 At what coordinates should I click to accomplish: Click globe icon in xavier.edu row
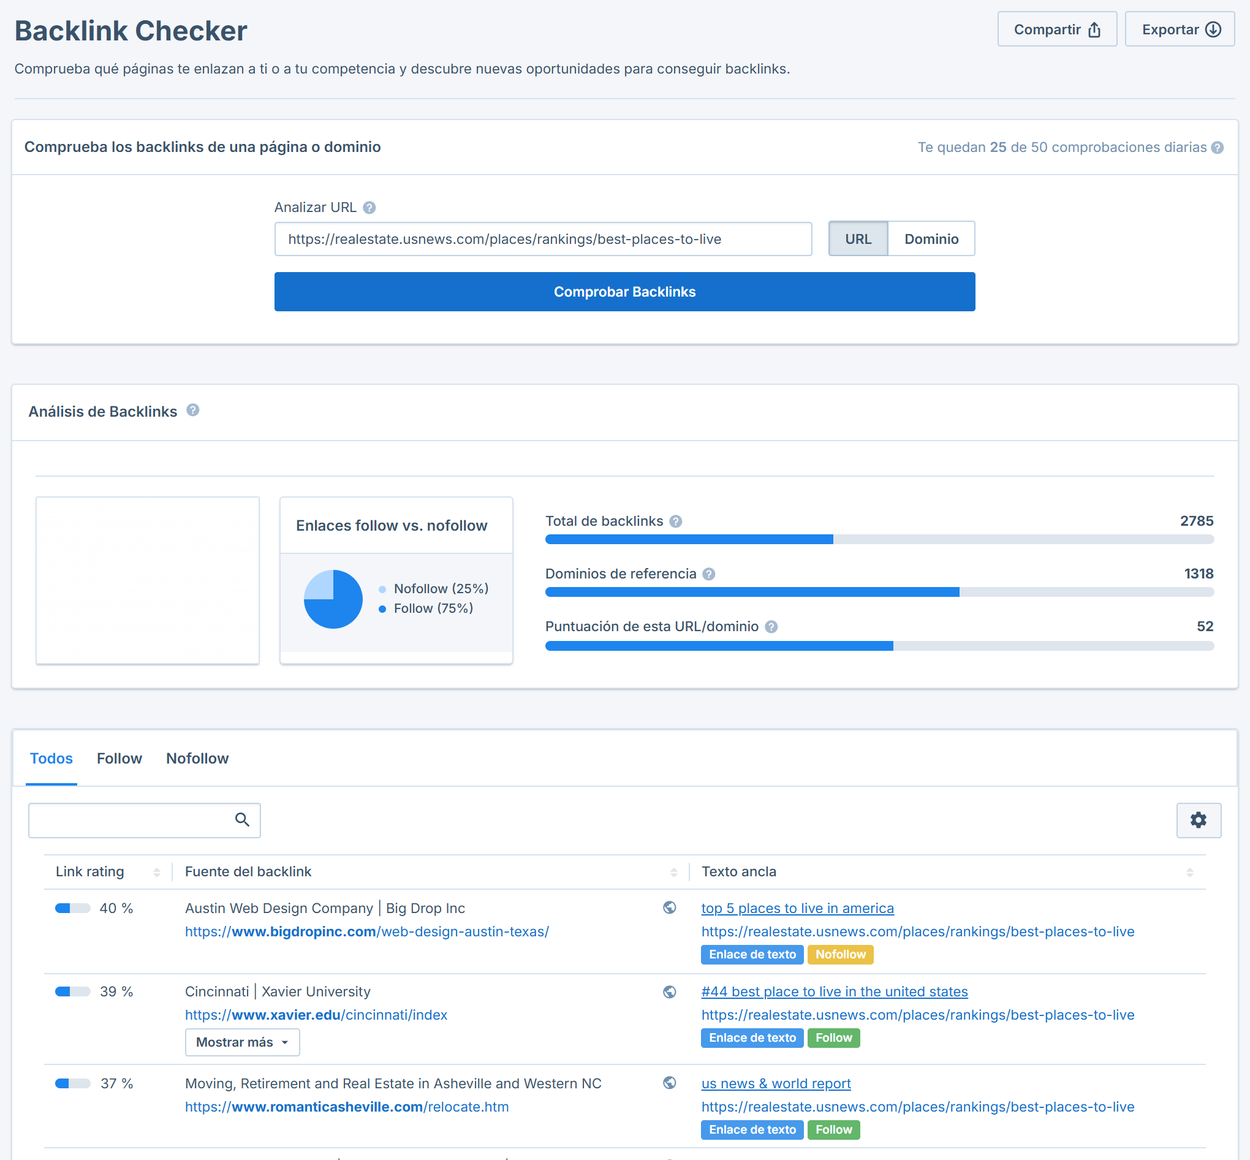click(x=669, y=992)
